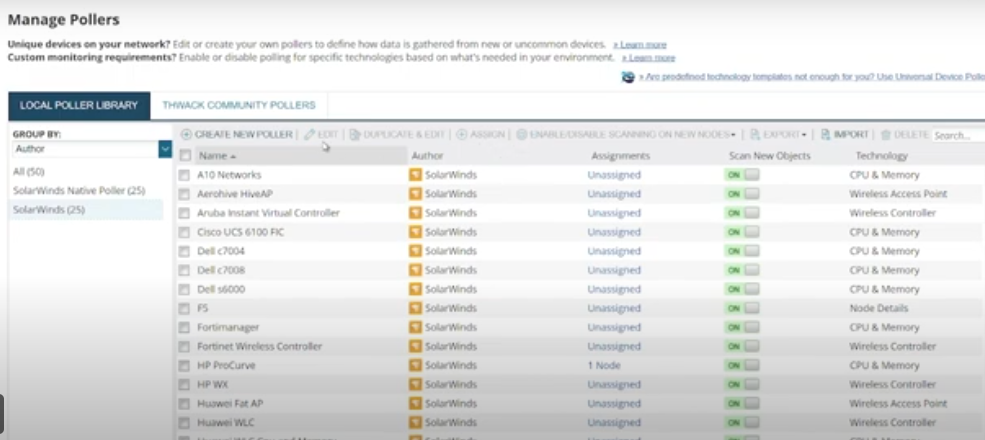Click the Export file icon
The image size is (985, 440).
point(755,135)
